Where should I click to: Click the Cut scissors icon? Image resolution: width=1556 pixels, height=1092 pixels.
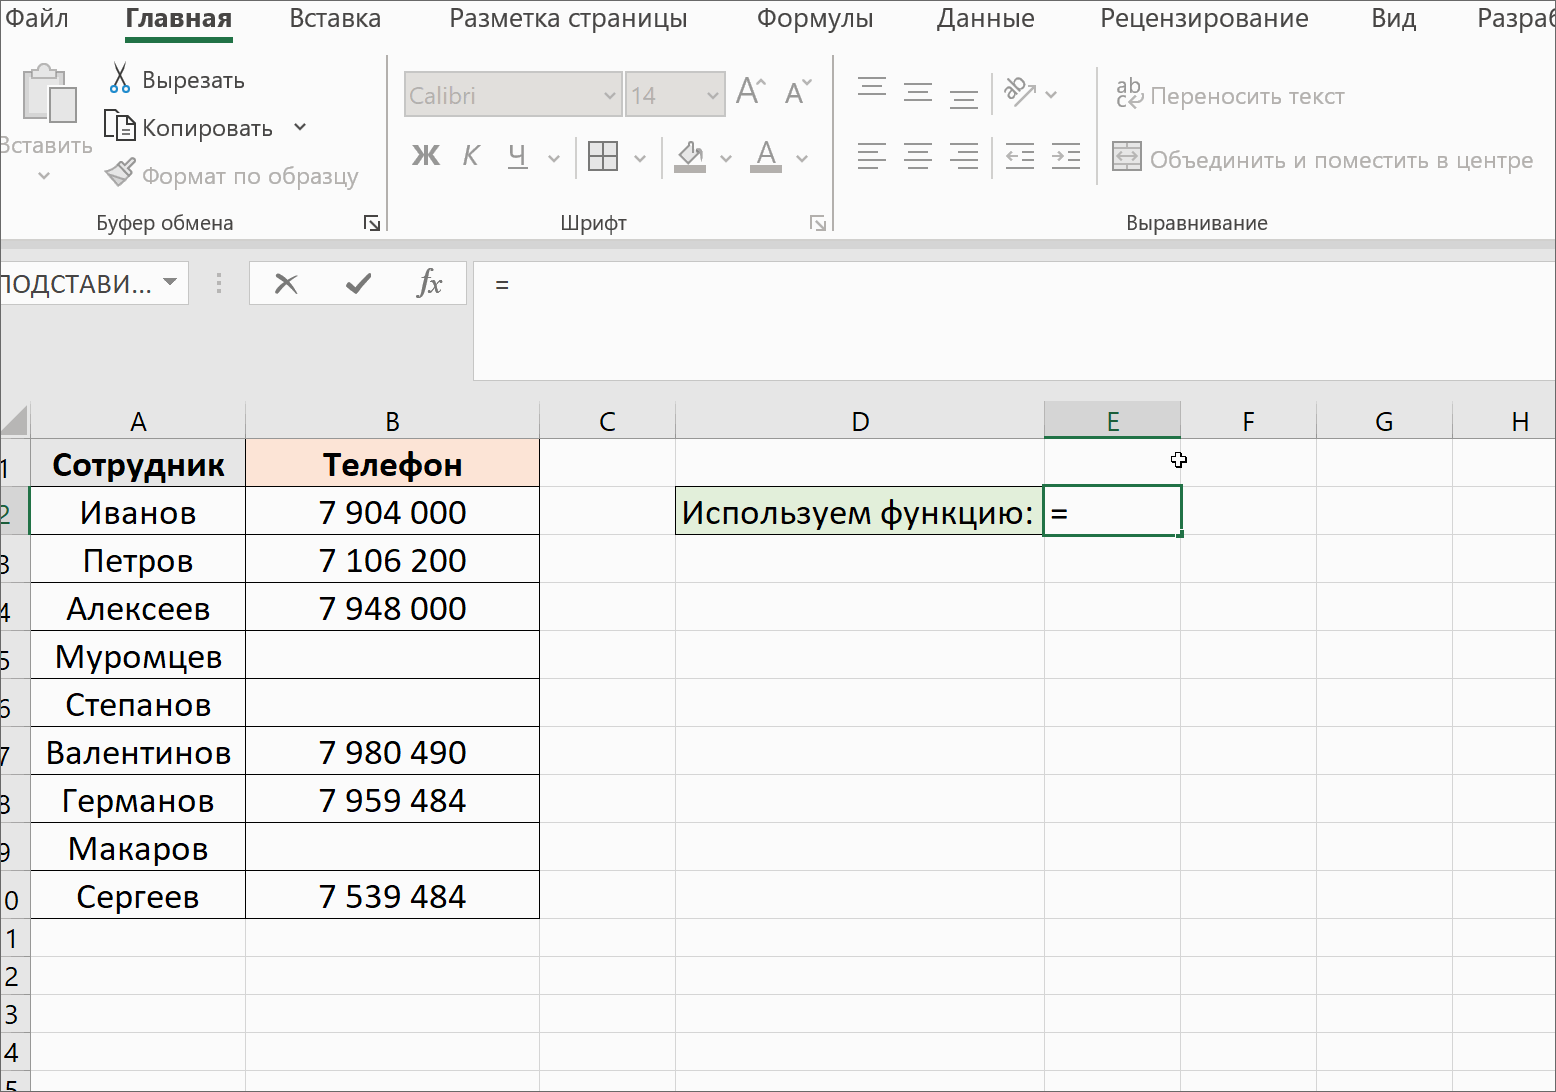coord(120,79)
